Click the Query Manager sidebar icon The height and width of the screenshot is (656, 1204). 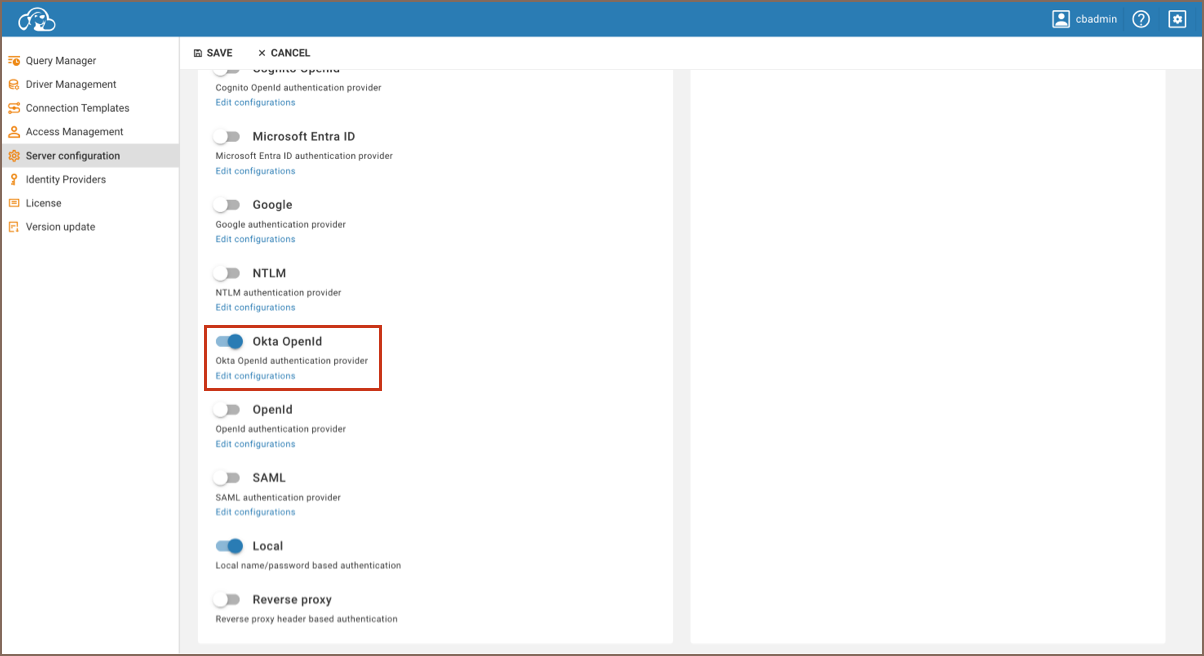point(14,61)
